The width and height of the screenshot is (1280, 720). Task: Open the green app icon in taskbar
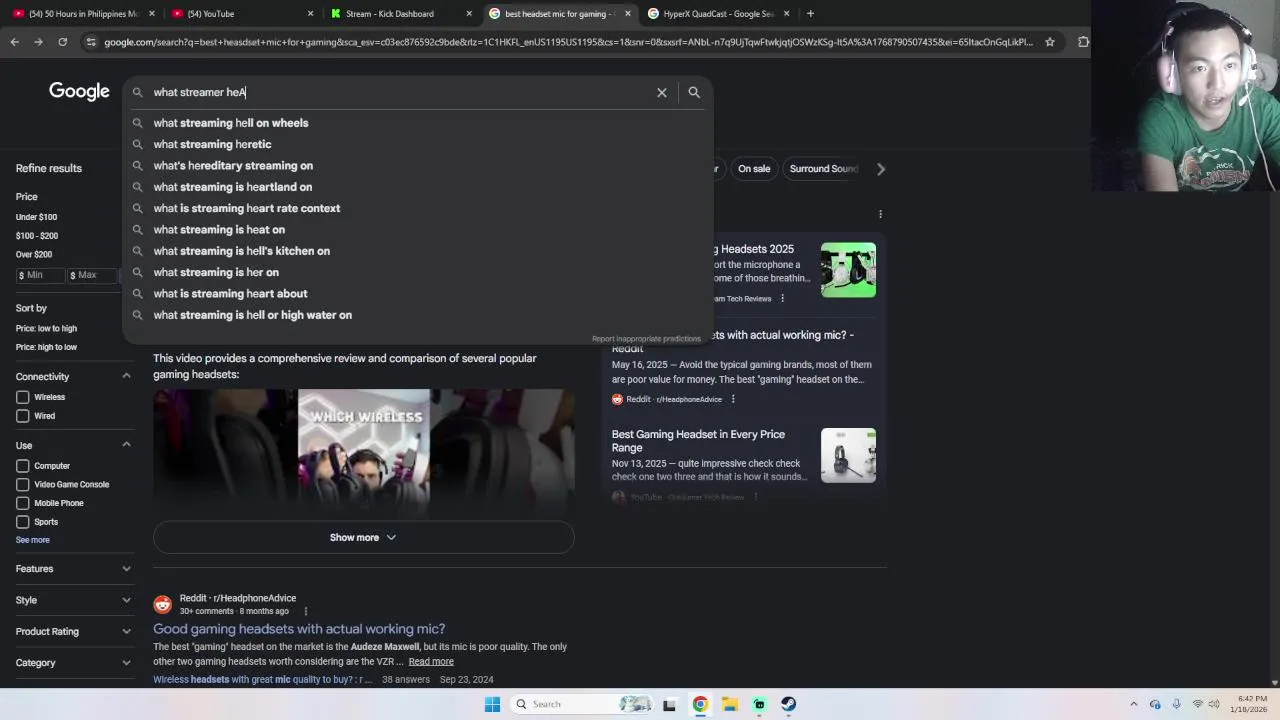pos(759,704)
